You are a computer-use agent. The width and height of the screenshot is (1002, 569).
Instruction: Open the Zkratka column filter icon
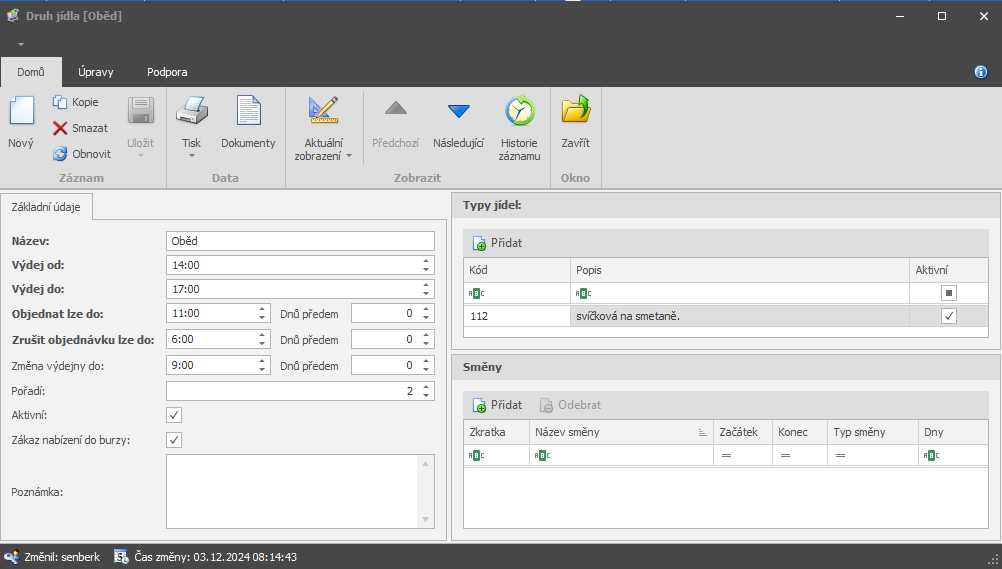(x=477, y=455)
